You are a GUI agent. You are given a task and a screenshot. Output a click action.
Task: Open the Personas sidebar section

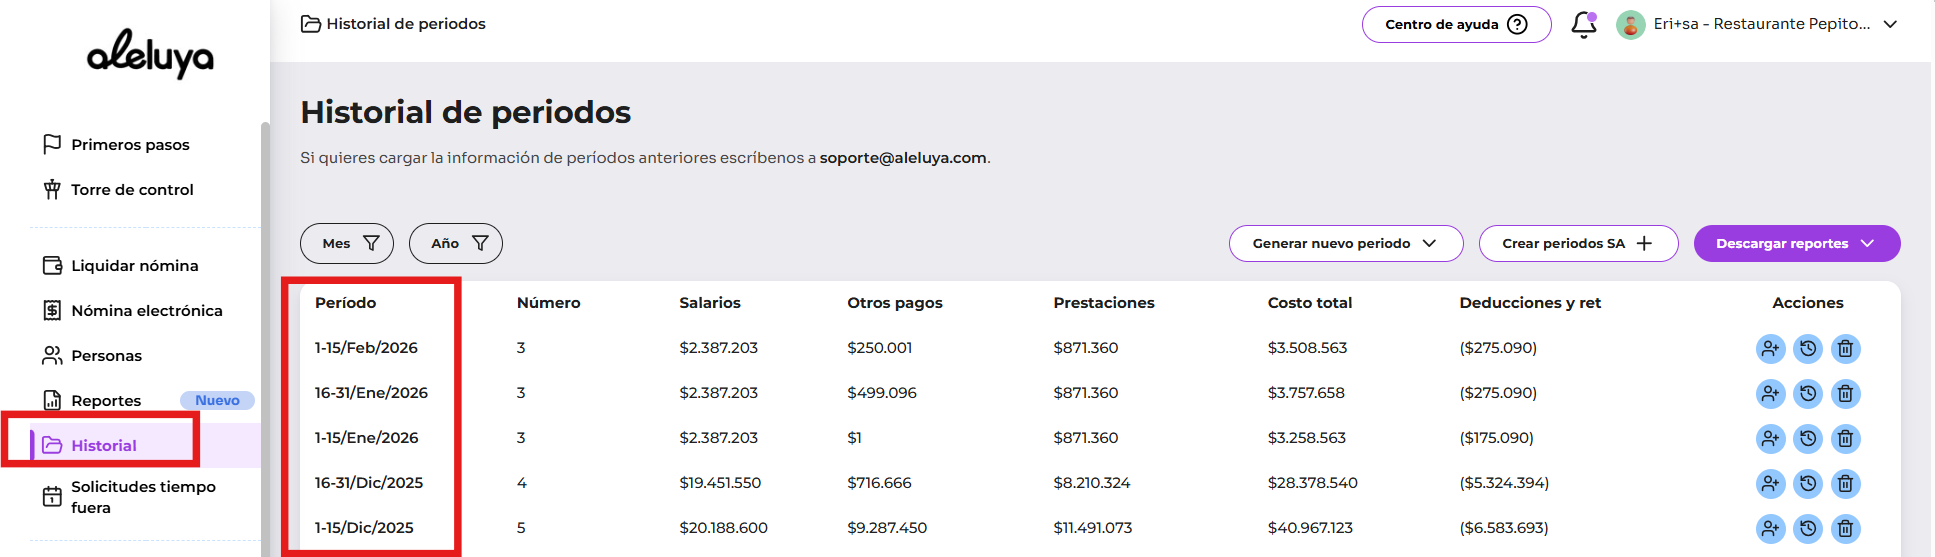point(106,356)
